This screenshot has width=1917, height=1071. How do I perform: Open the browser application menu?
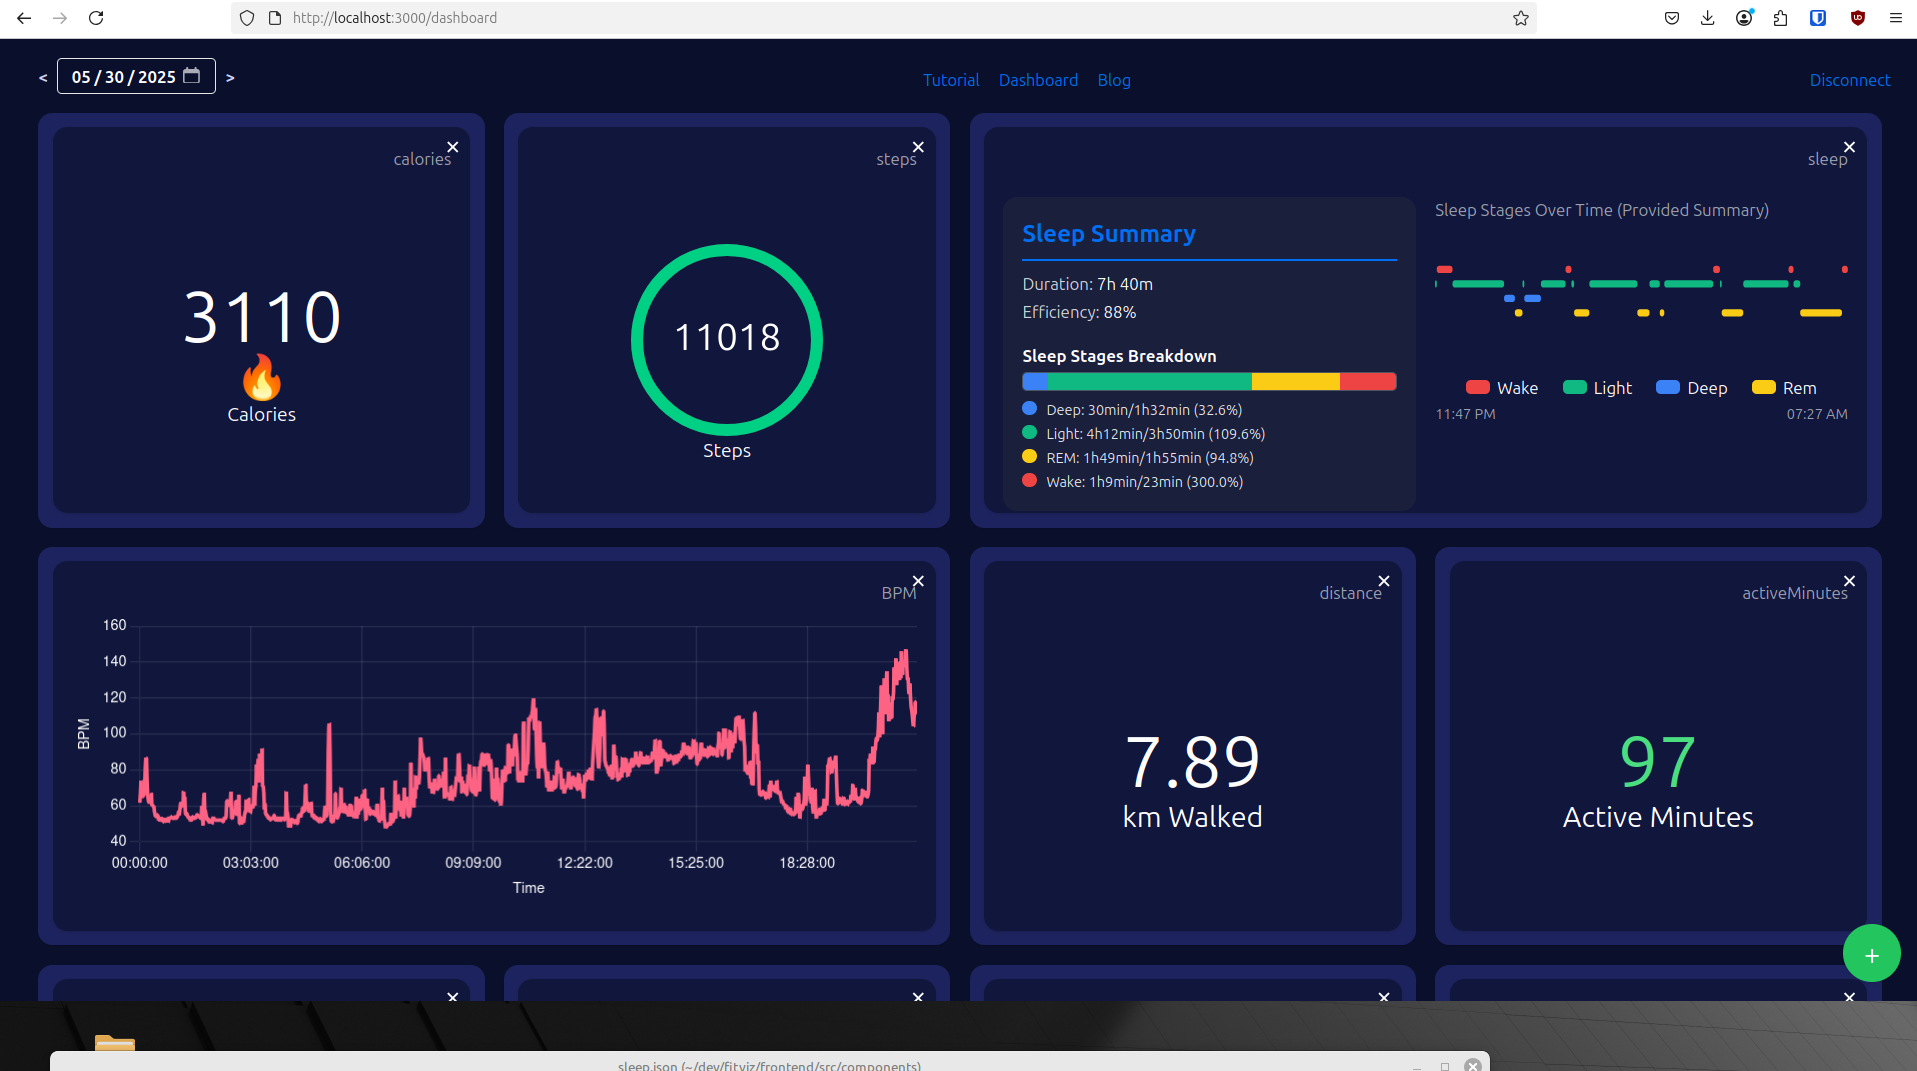[x=1895, y=18]
